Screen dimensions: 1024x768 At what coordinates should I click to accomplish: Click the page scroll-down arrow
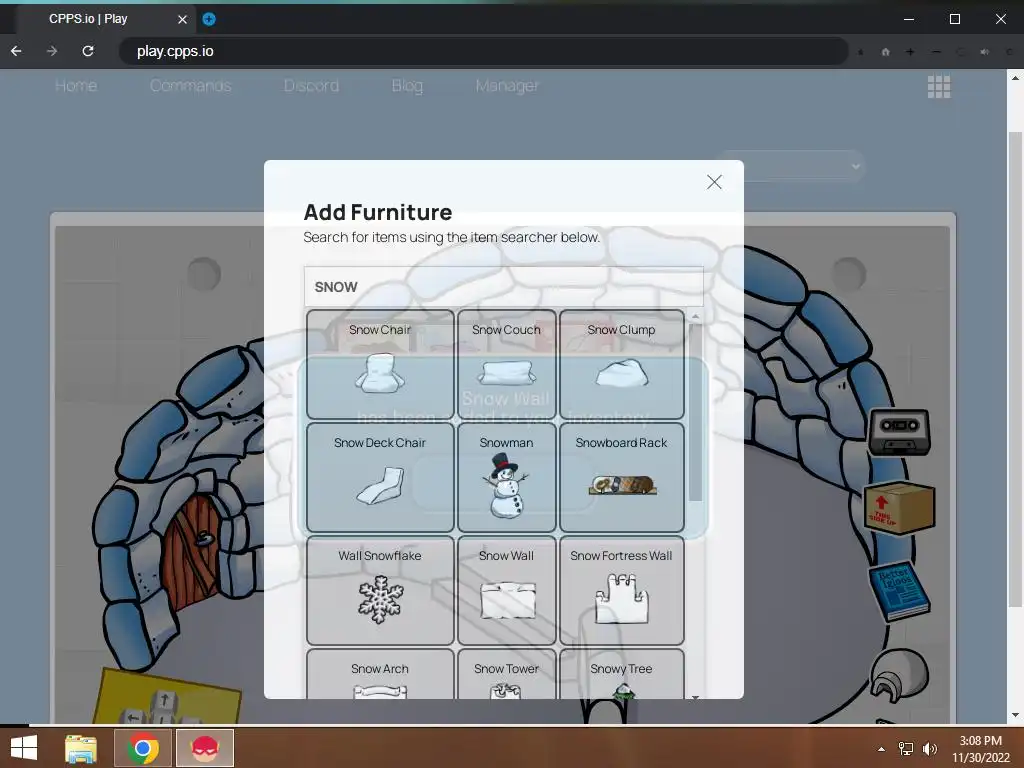tap(1015, 715)
